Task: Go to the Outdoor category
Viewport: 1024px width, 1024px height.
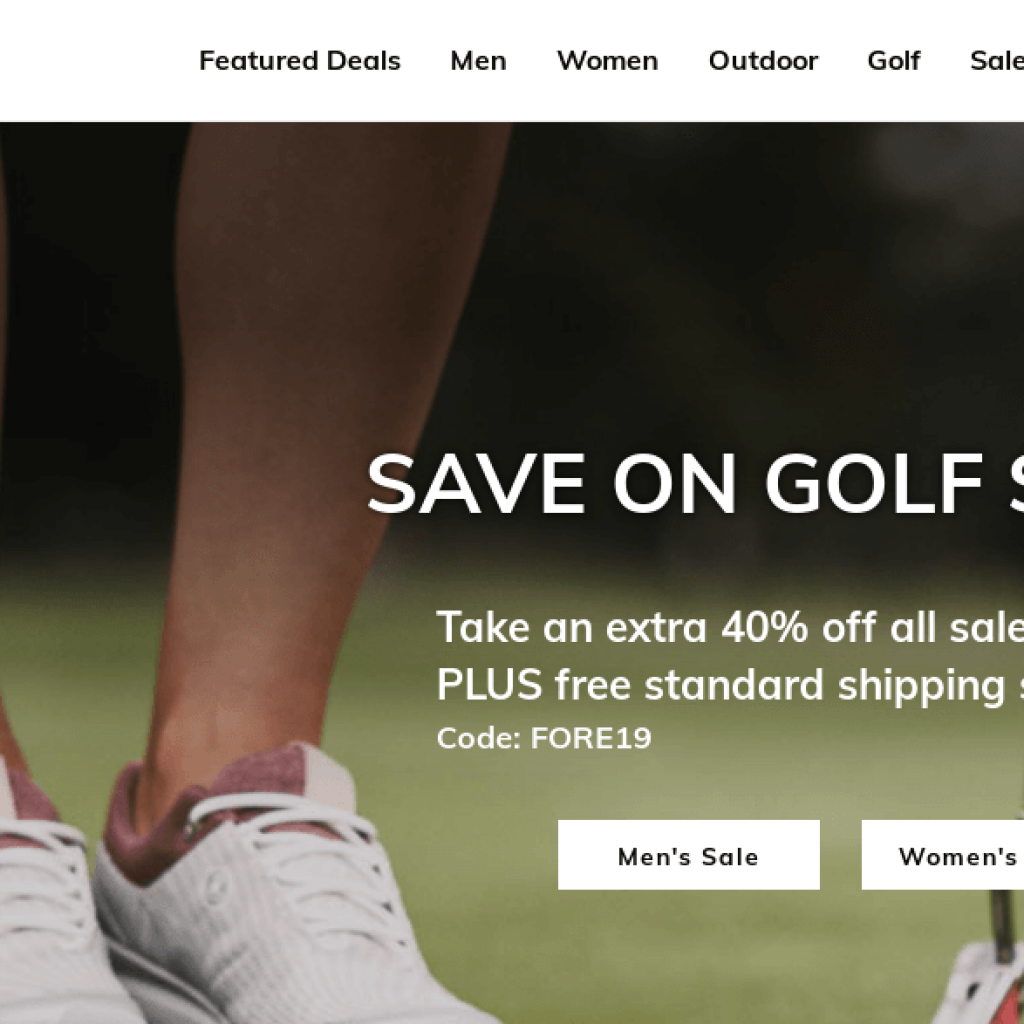Action: point(763,61)
